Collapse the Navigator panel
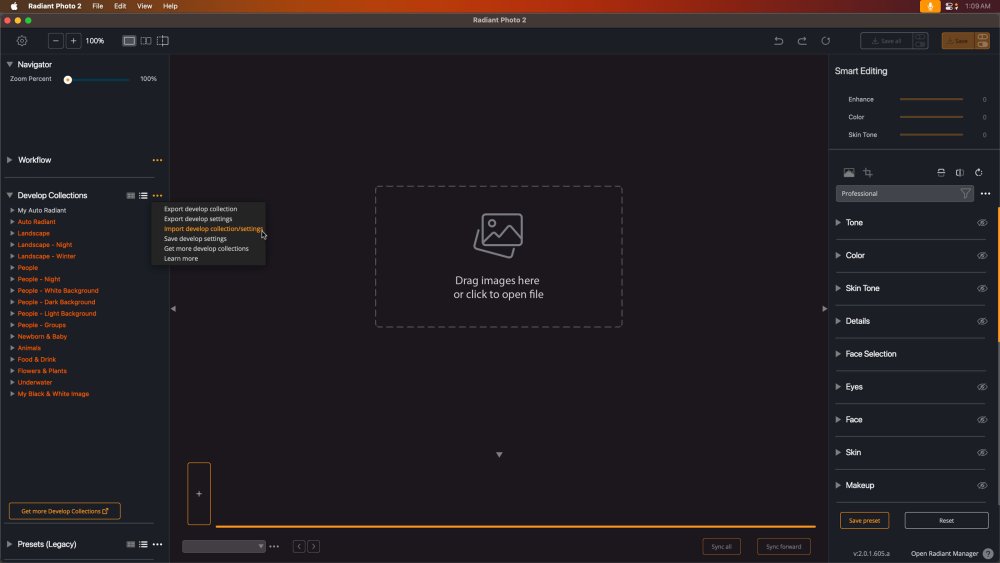The width and height of the screenshot is (1000, 563). click(10, 64)
